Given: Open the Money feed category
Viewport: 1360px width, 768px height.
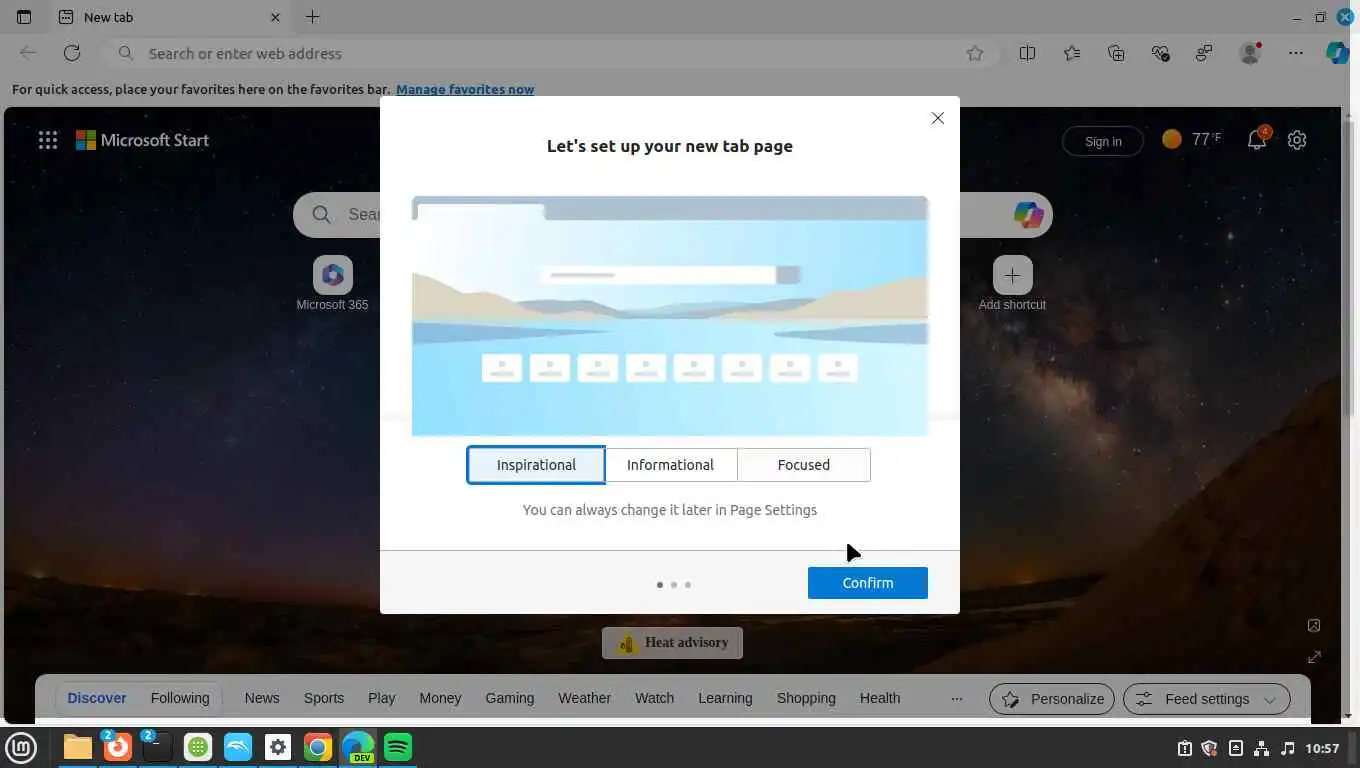Looking at the screenshot, I should tap(440, 698).
